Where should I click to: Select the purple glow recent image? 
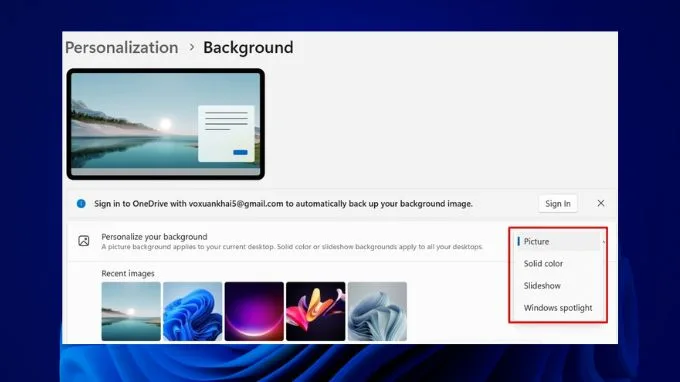tap(254, 311)
